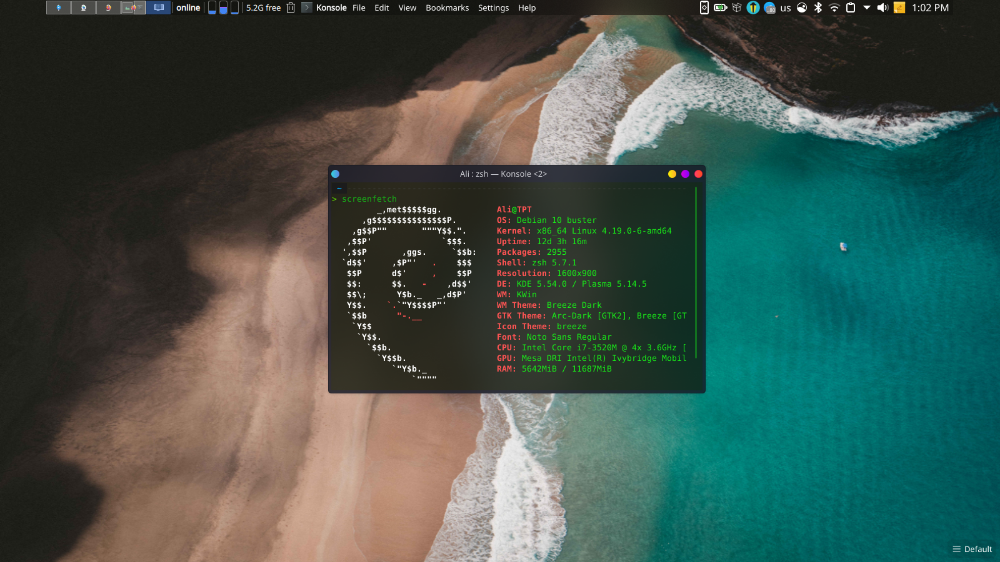Open the clipboard tray icon

[851, 8]
